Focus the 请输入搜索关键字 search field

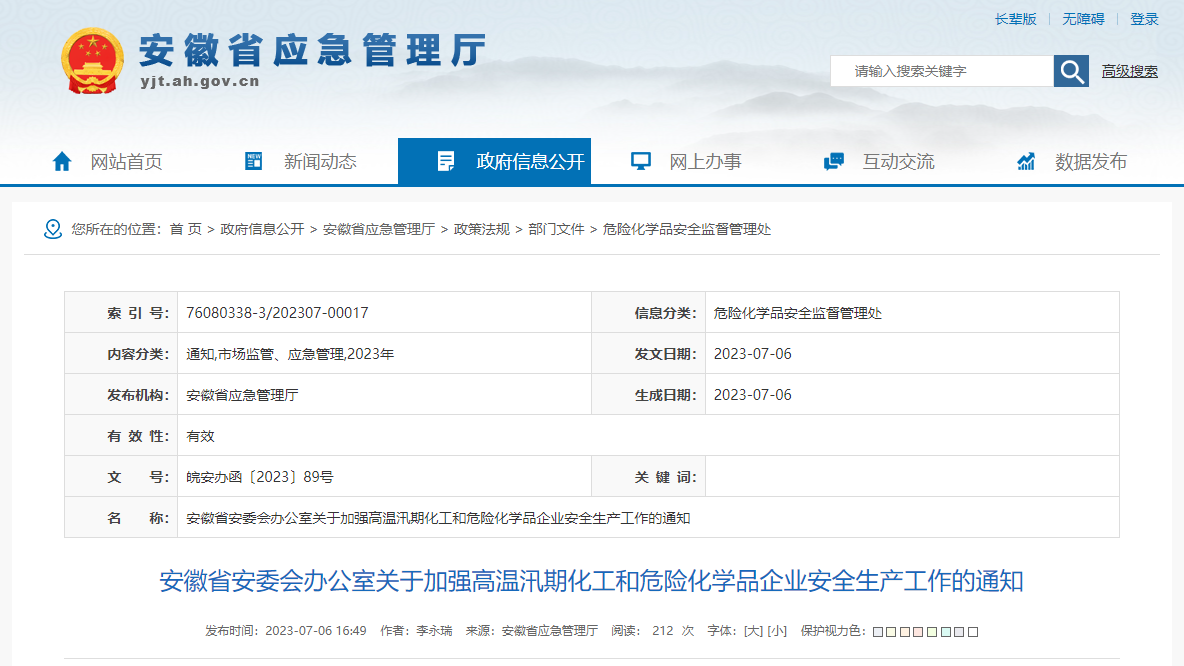942,71
